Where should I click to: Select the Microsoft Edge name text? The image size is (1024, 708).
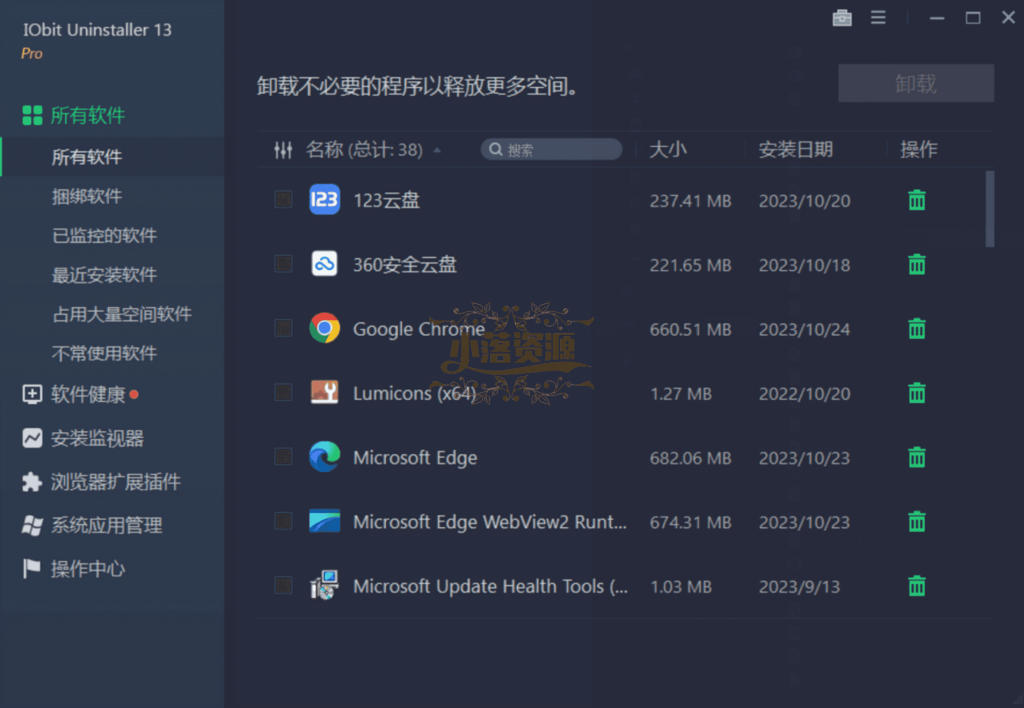[x=415, y=457]
